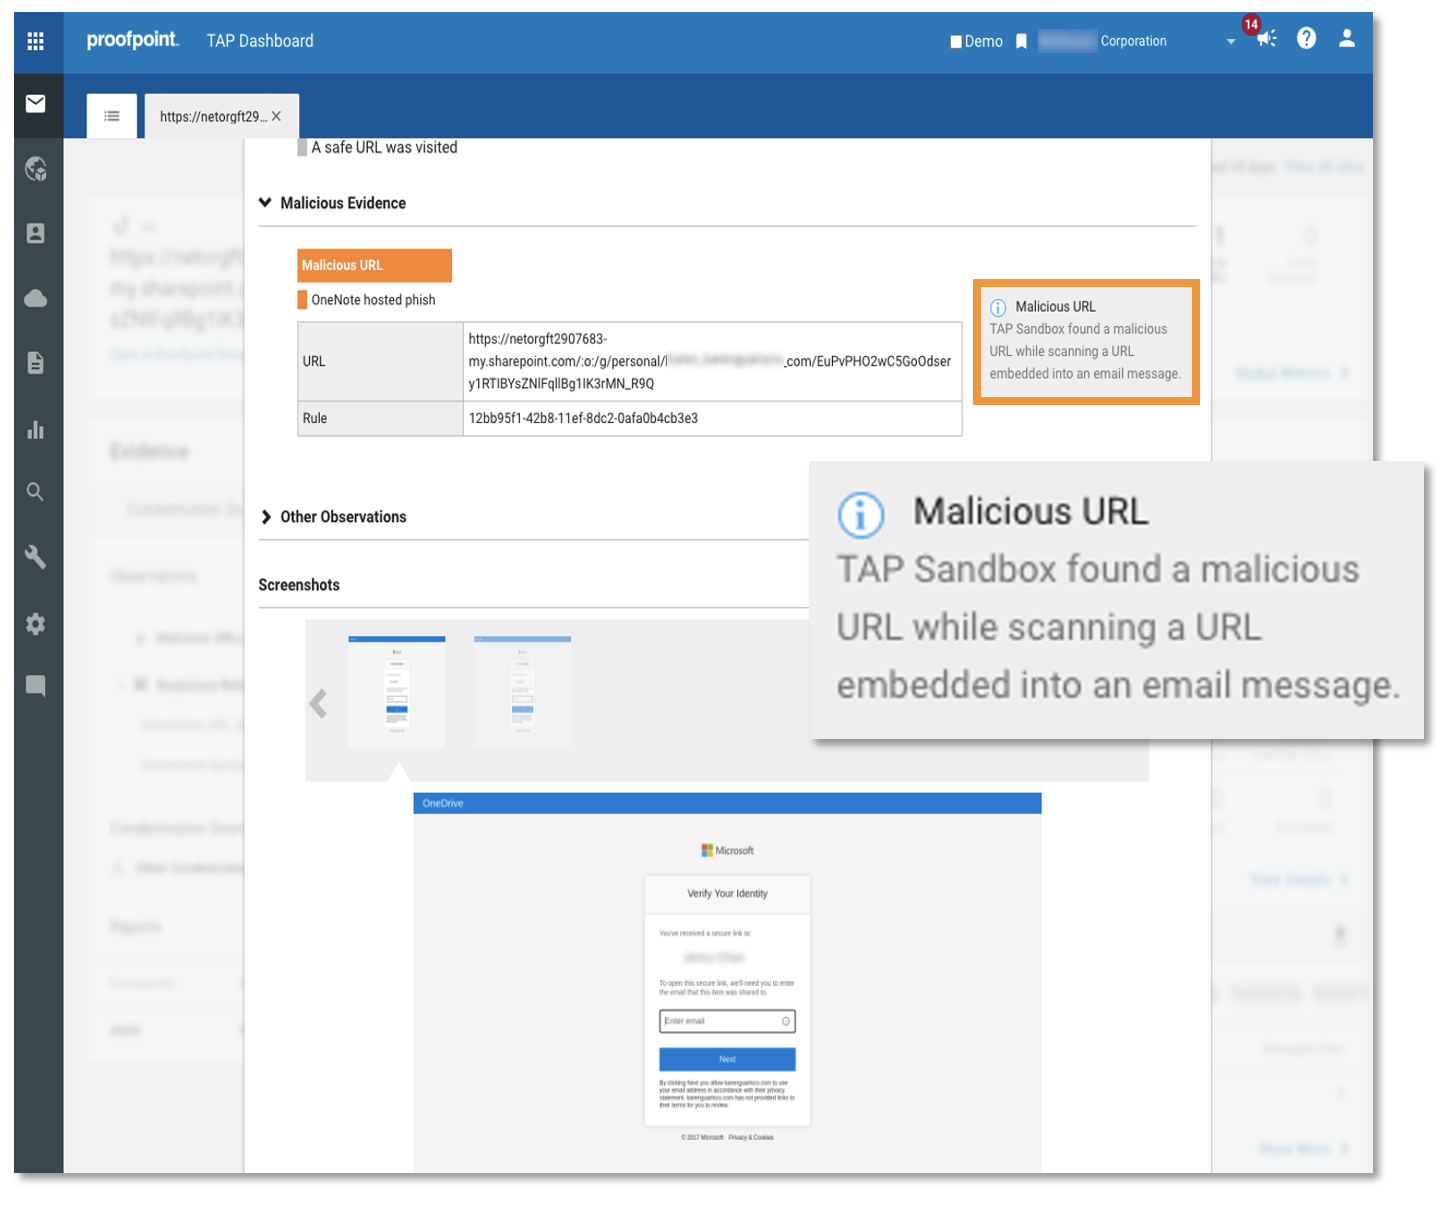This screenshot has width=1448, height=1210.
Task: Open the Email protection section in sidebar
Action: coord(36,105)
